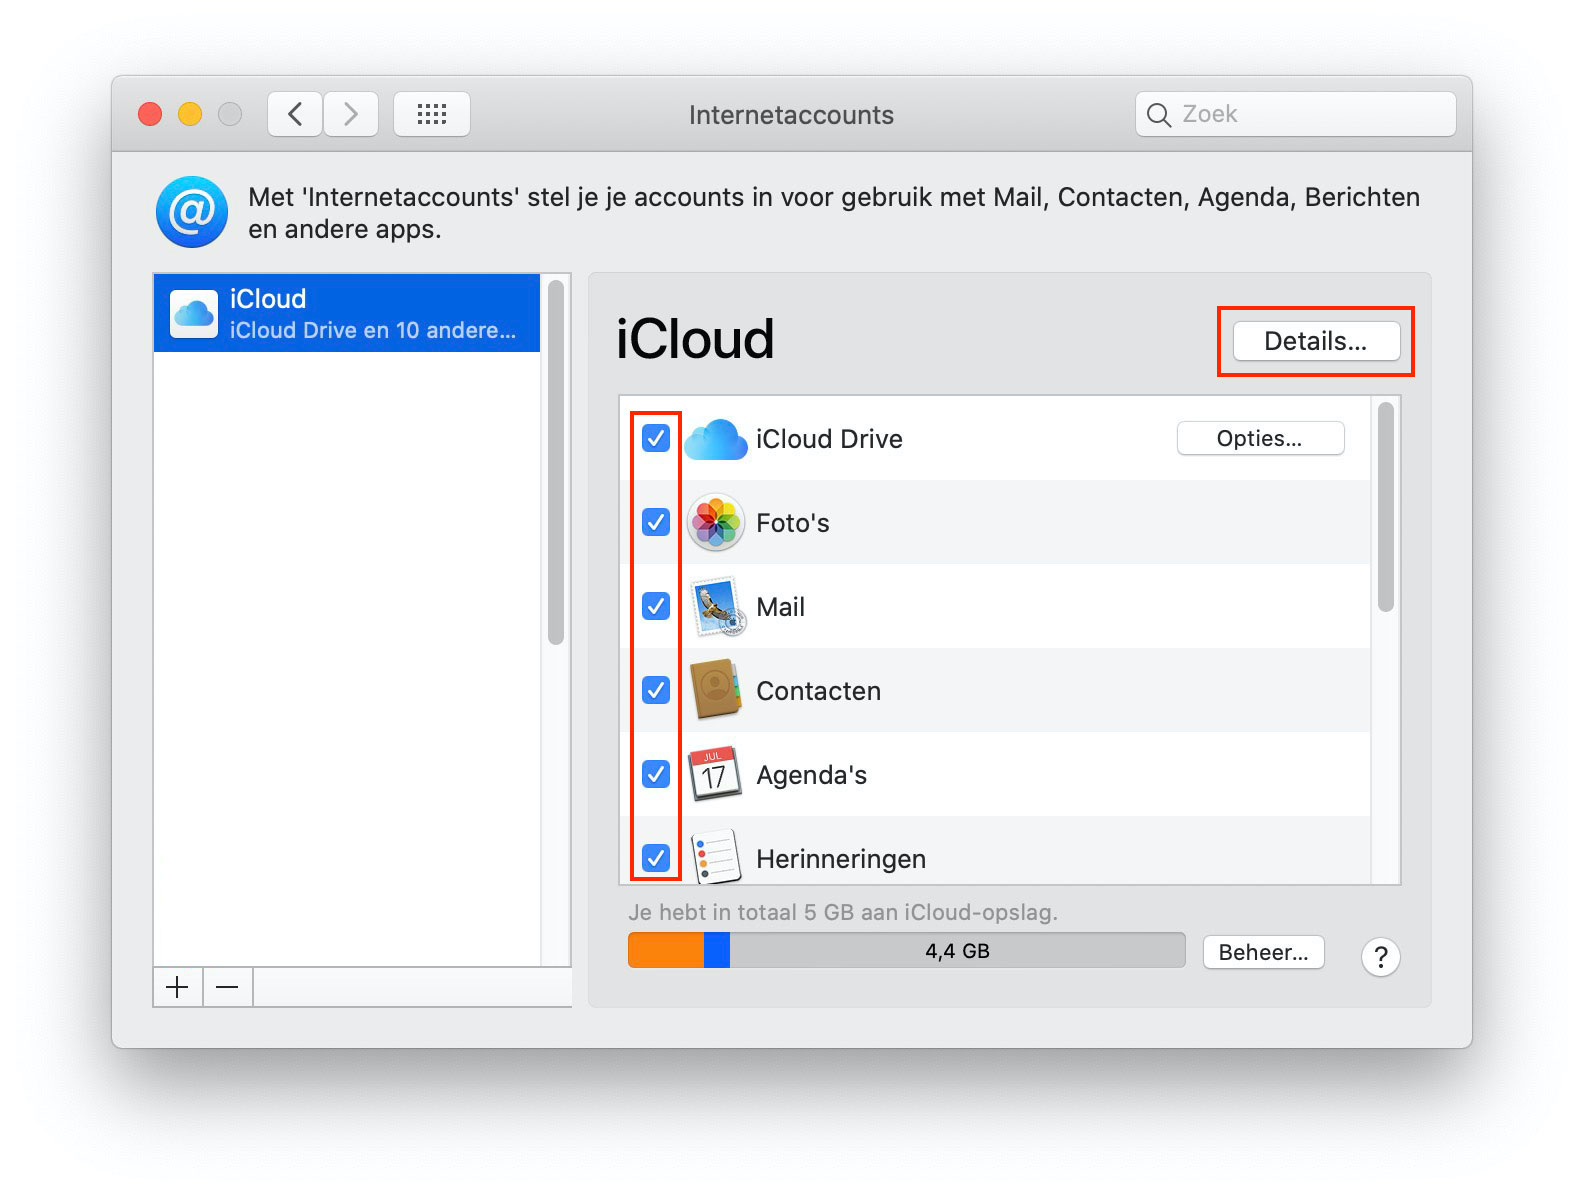This screenshot has width=1584, height=1196.
Task: Remove account with the minus button
Action: pos(228,987)
